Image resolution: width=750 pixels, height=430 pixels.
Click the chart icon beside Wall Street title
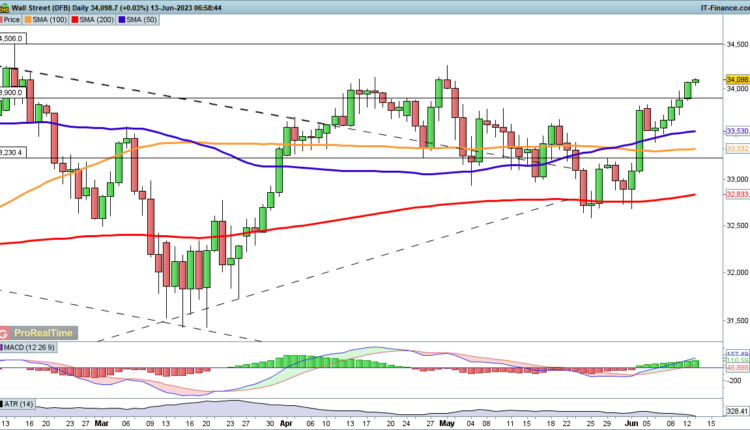[x=6, y=6]
